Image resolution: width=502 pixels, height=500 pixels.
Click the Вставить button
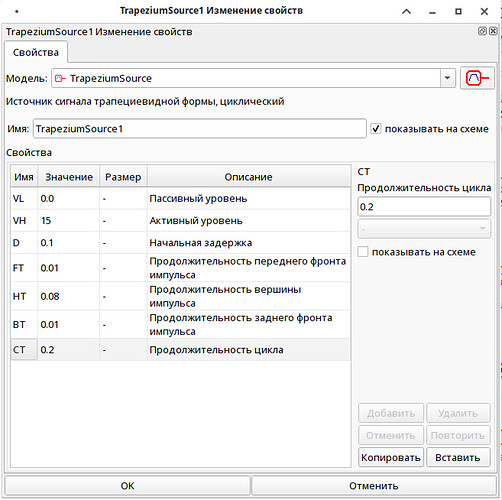458,457
